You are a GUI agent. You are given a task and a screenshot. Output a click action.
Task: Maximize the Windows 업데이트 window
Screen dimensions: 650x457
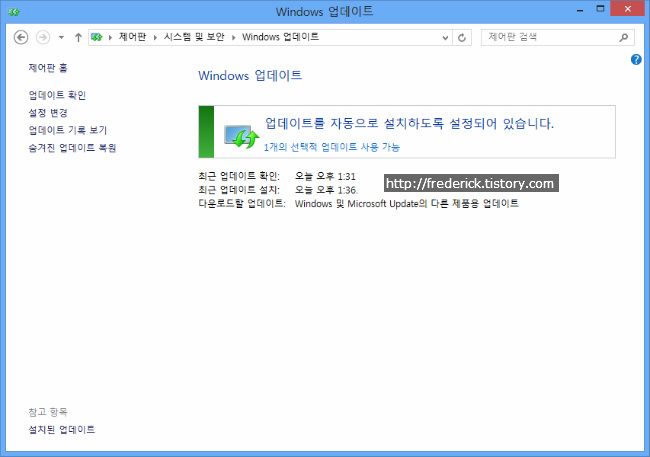pos(600,9)
